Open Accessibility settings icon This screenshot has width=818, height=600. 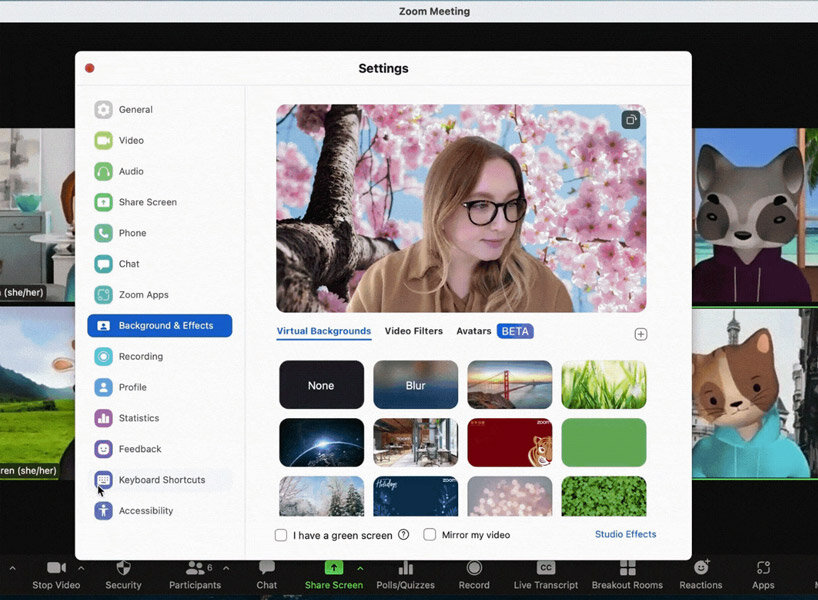pos(103,510)
